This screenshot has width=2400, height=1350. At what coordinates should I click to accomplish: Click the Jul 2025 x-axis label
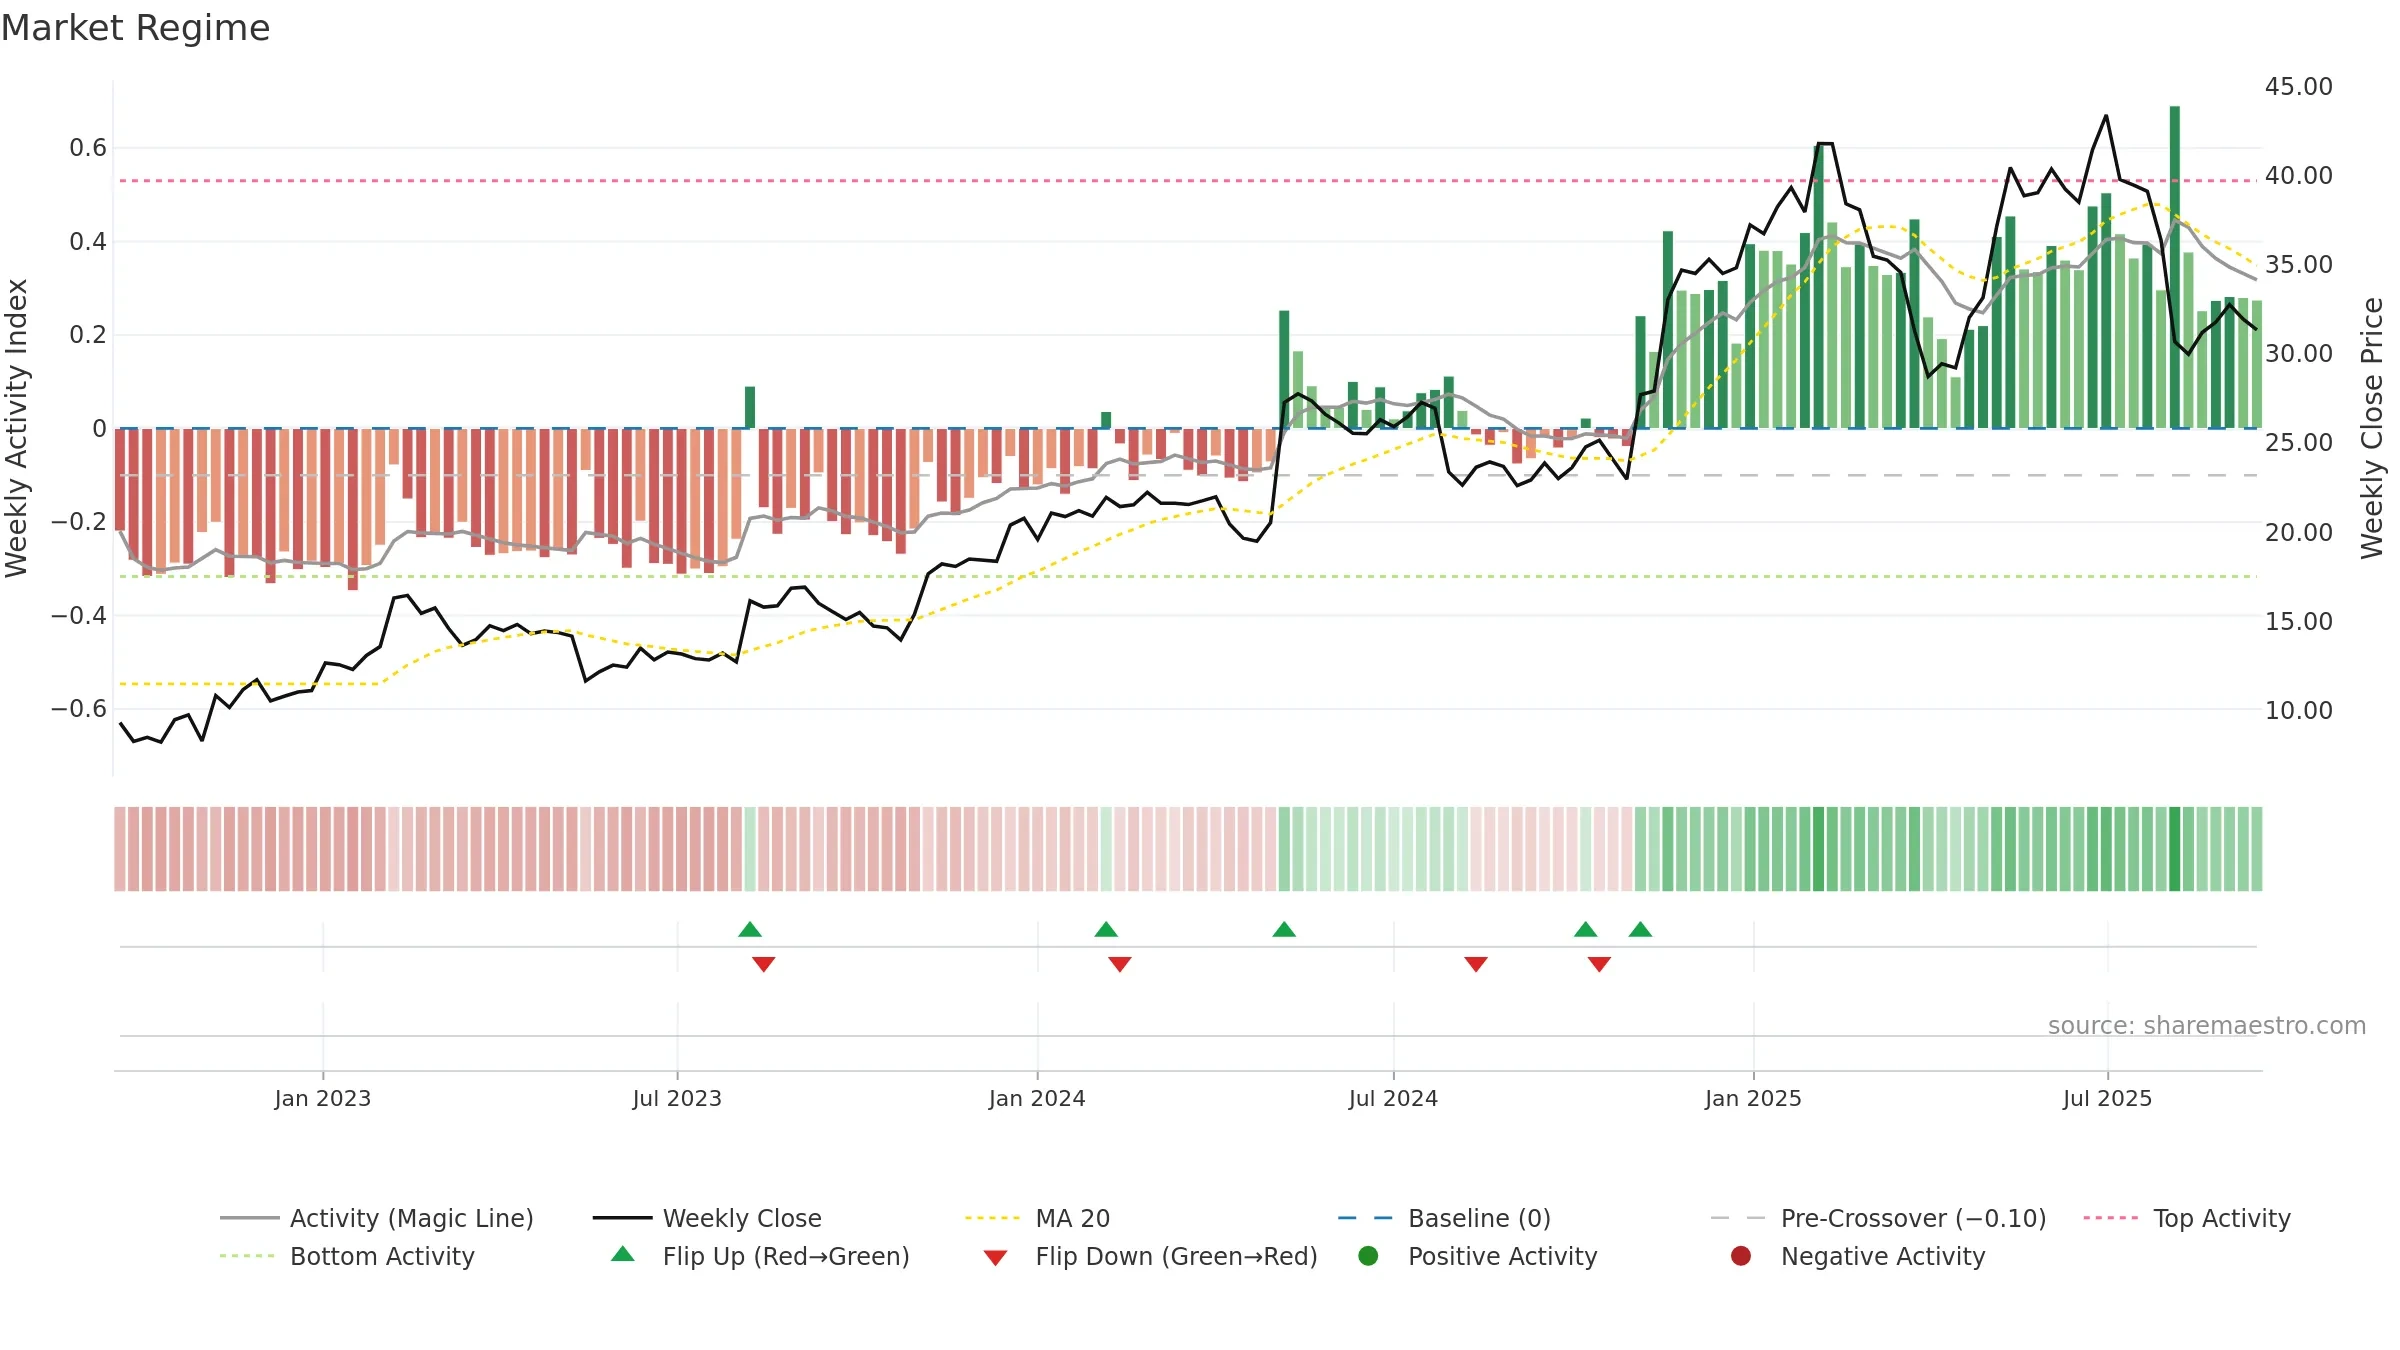(x=2107, y=1099)
